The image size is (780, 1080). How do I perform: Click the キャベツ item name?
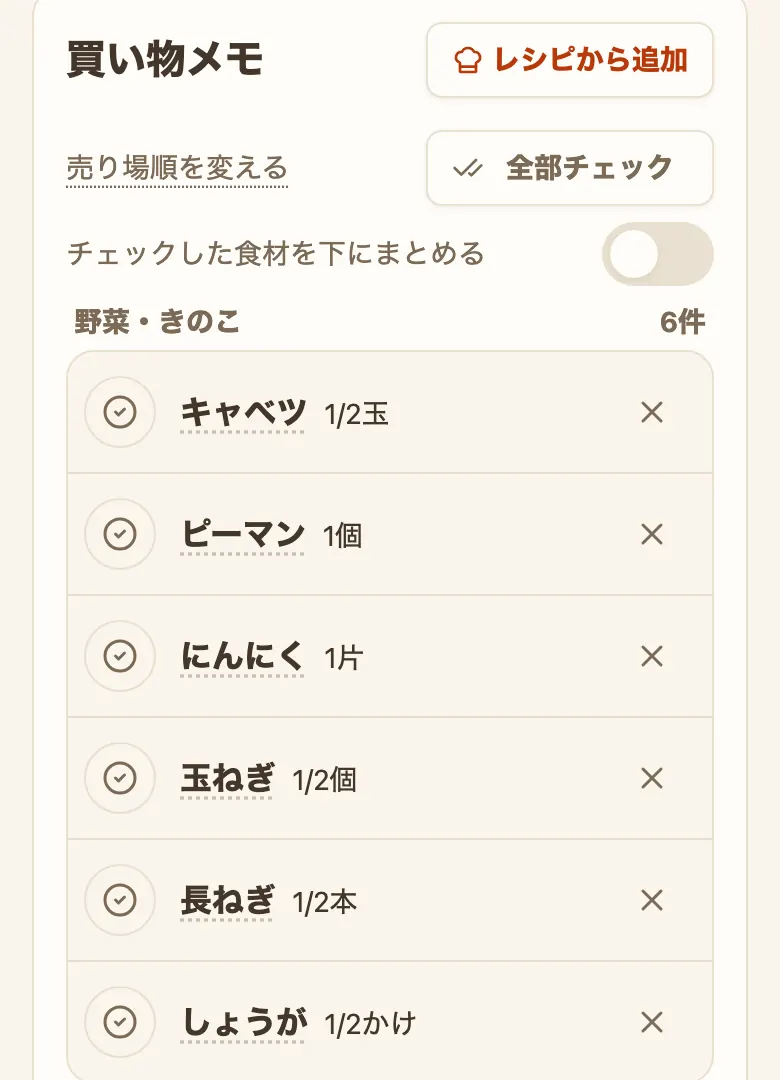[x=243, y=413]
